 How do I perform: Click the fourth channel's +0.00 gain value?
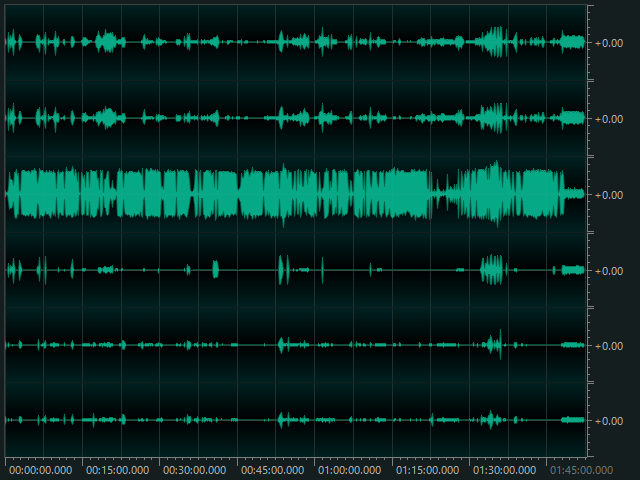click(609, 271)
